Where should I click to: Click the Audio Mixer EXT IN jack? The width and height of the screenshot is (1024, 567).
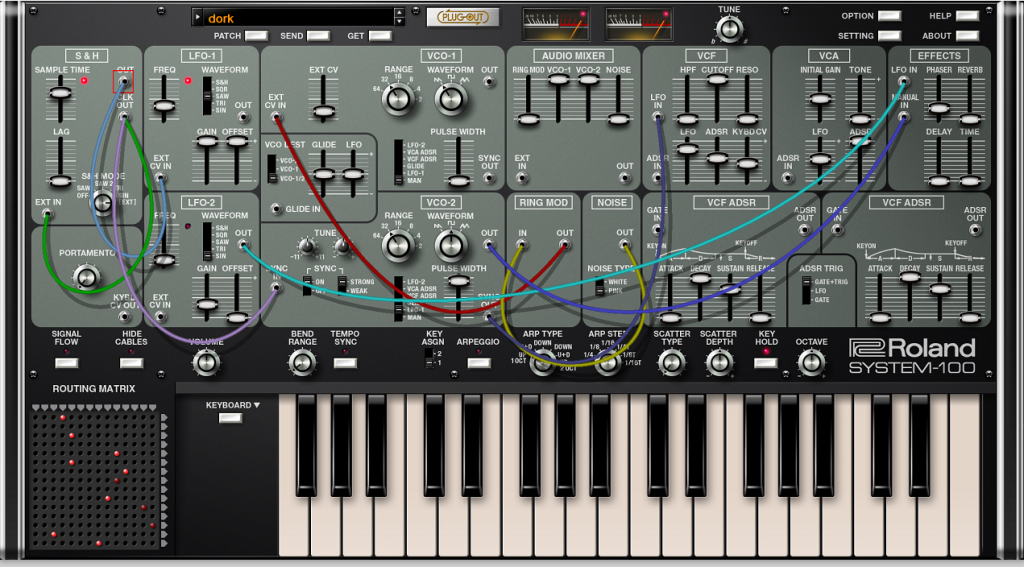coord(522,177)
